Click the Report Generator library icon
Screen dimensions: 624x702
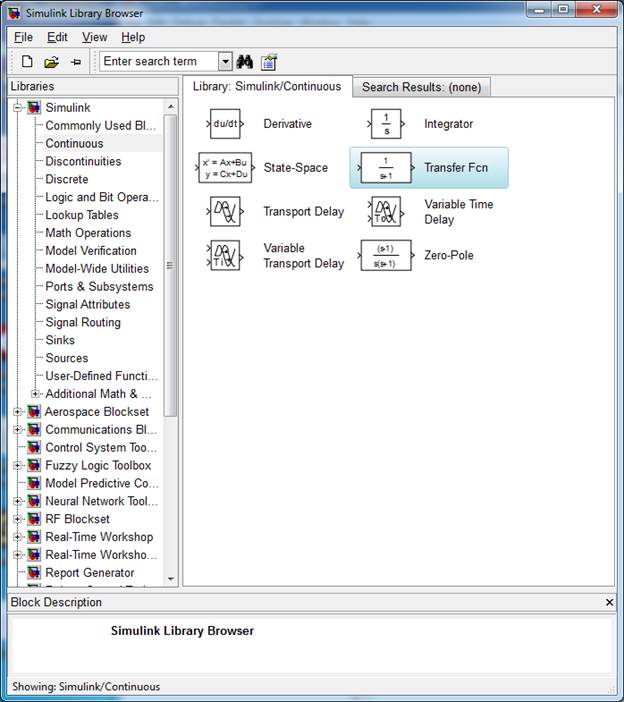click(34, 573)
